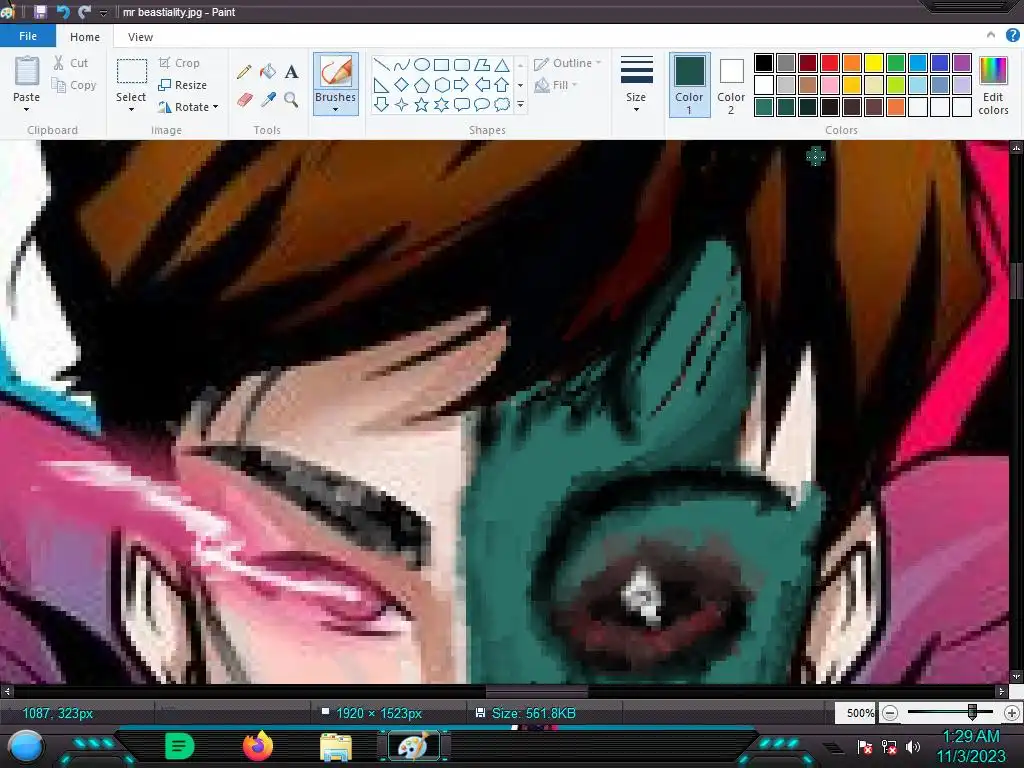Select the Eraser tool
Screen dimensions: 1024x768
pos(244,99)
